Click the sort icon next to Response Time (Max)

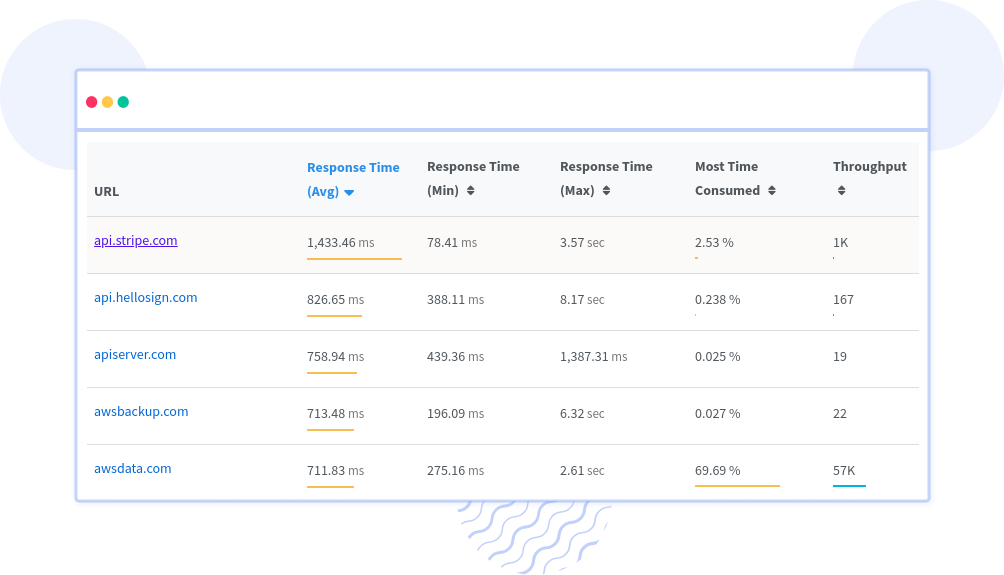point(606,191)
